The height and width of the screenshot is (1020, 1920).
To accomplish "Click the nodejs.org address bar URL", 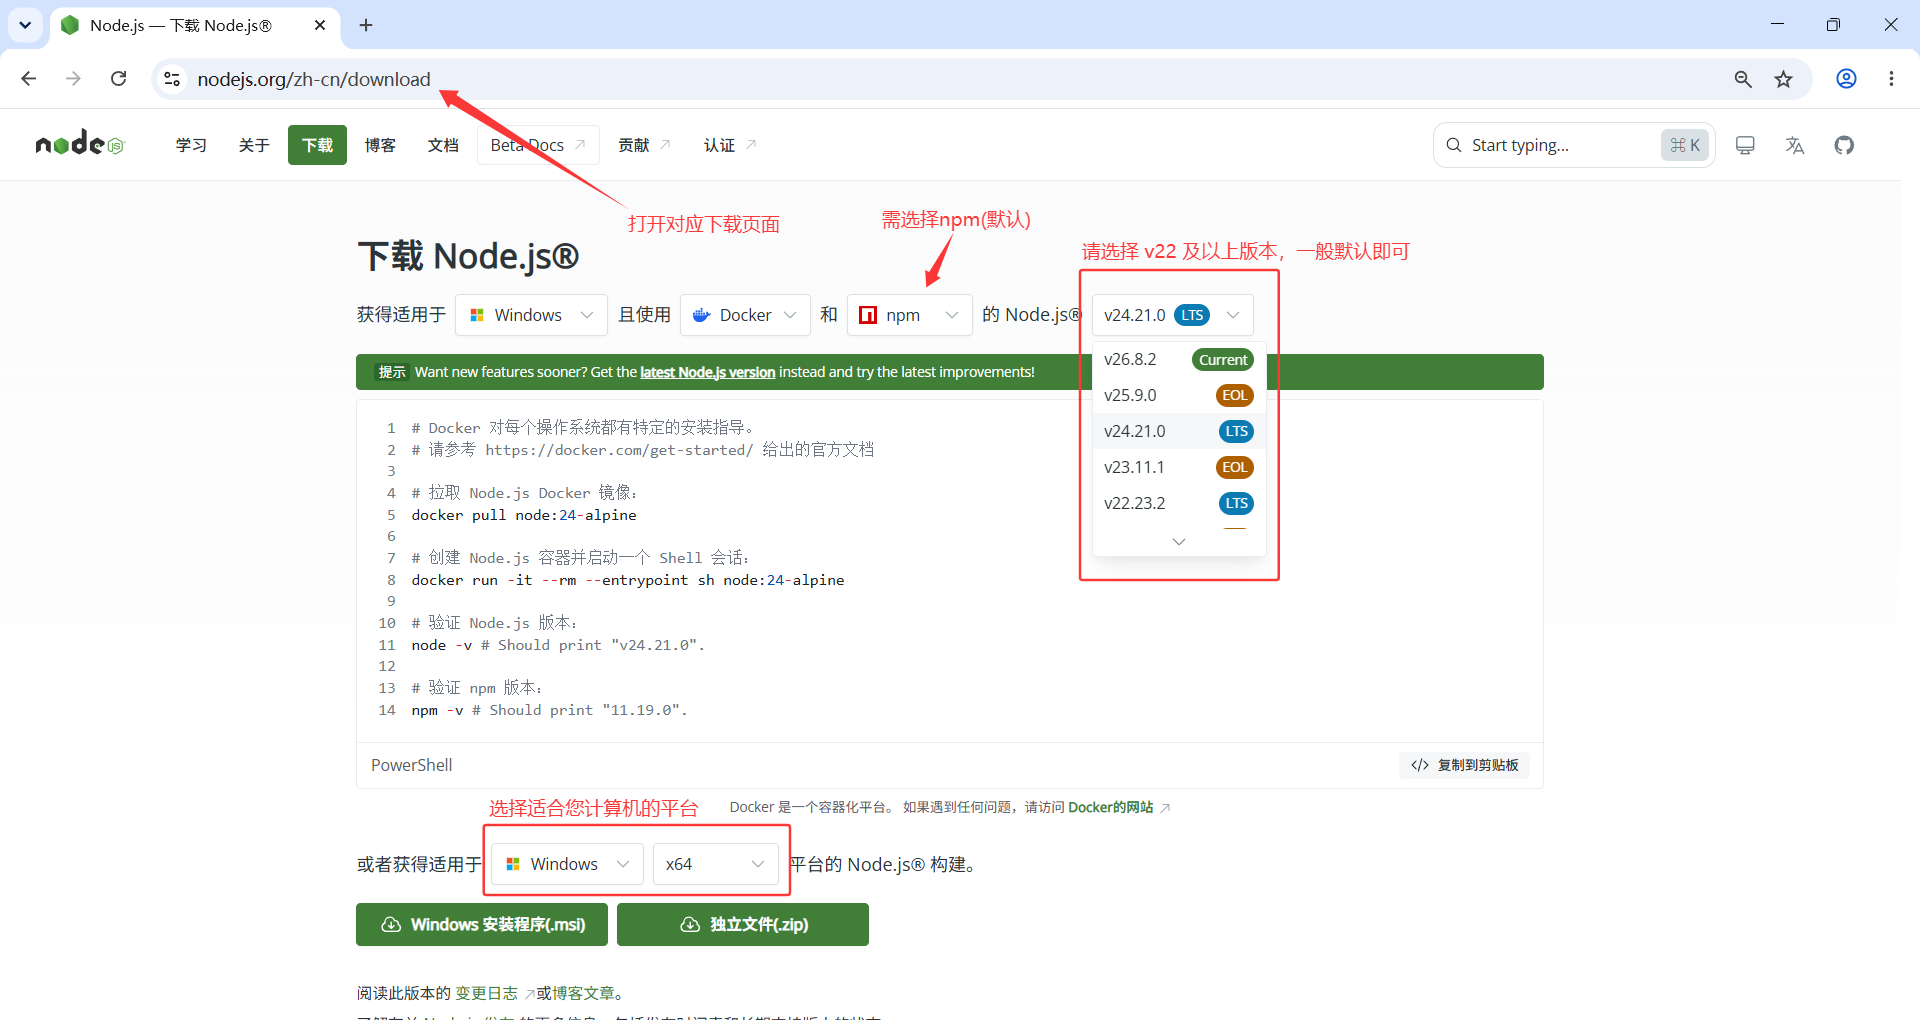I will [314, 79].
